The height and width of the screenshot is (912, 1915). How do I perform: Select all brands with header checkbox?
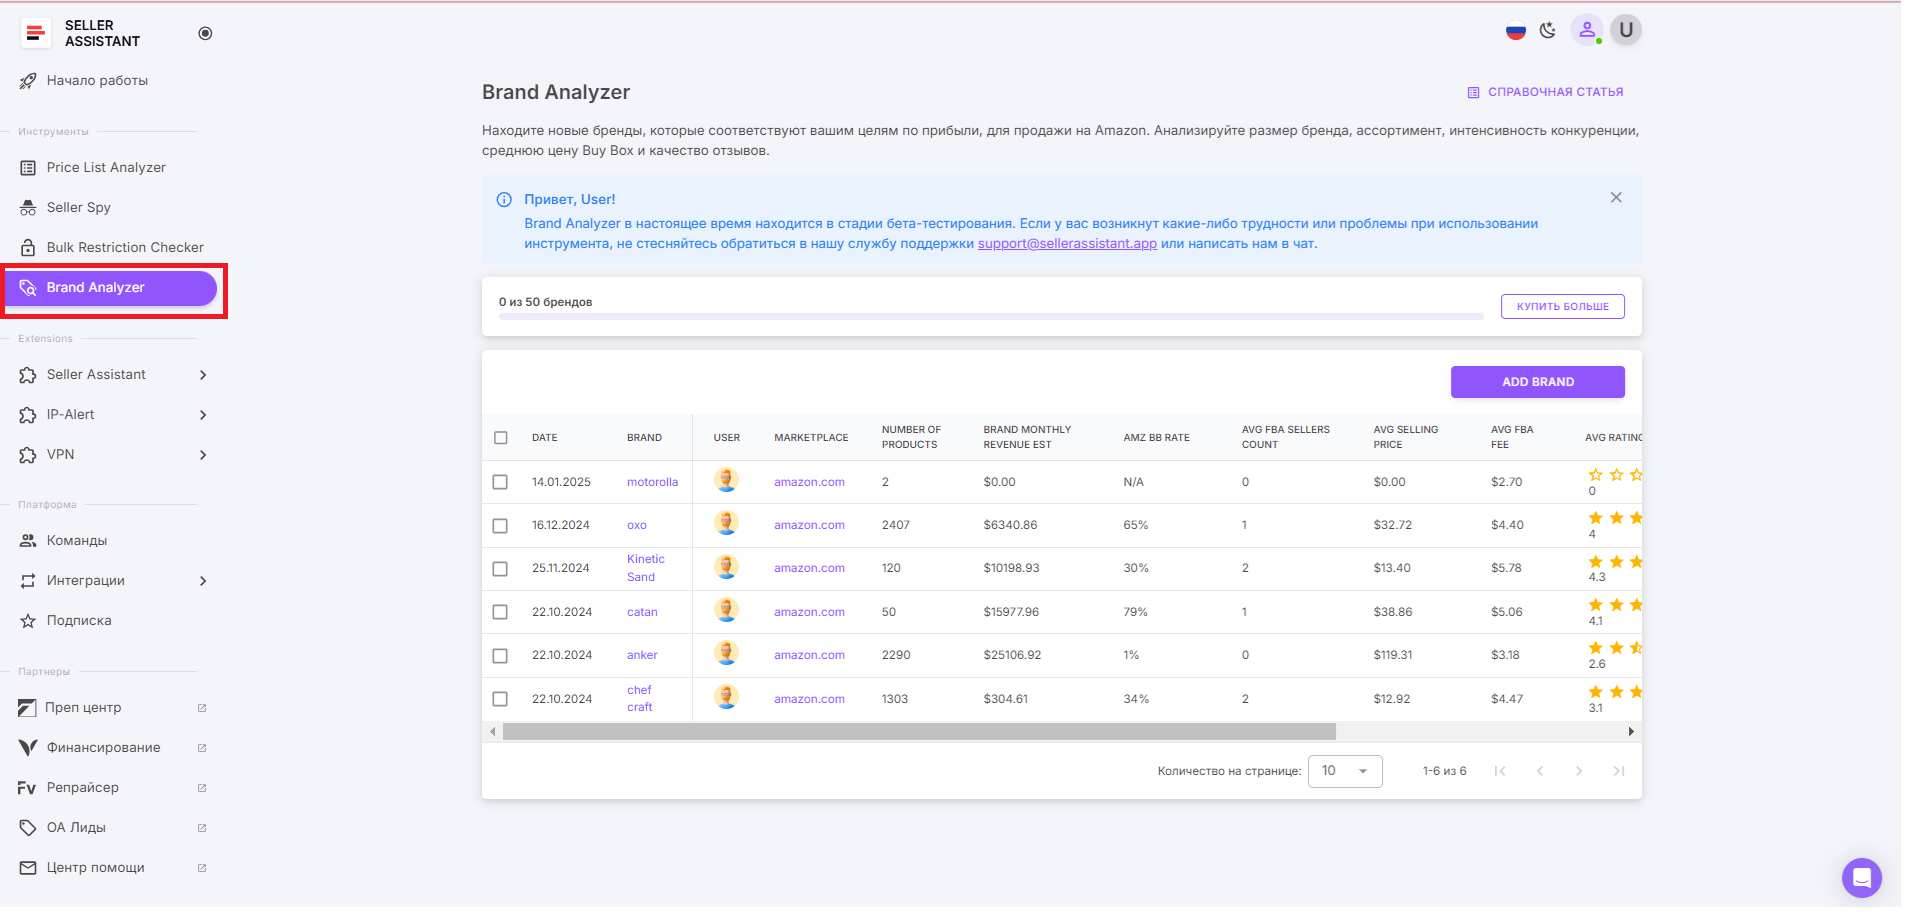501,437
